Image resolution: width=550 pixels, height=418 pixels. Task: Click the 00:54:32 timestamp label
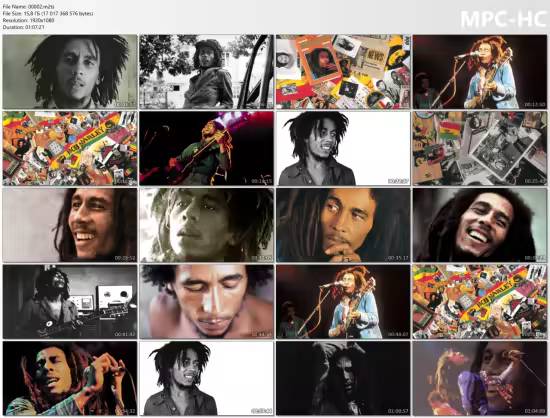[x=125, y=411]
